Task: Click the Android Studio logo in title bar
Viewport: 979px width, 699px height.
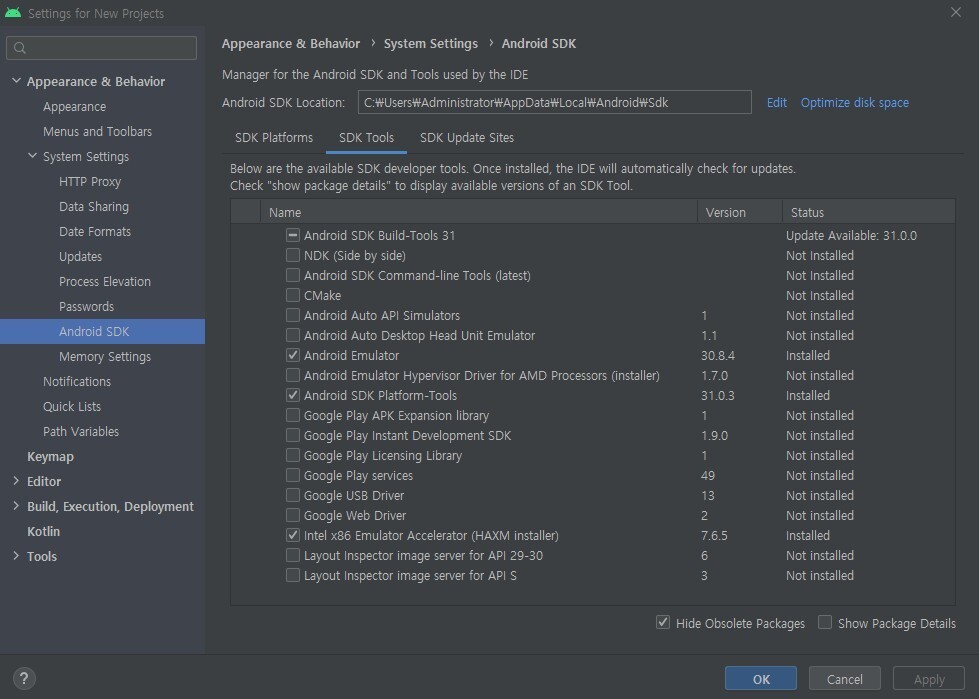Action: coord(12,12)
